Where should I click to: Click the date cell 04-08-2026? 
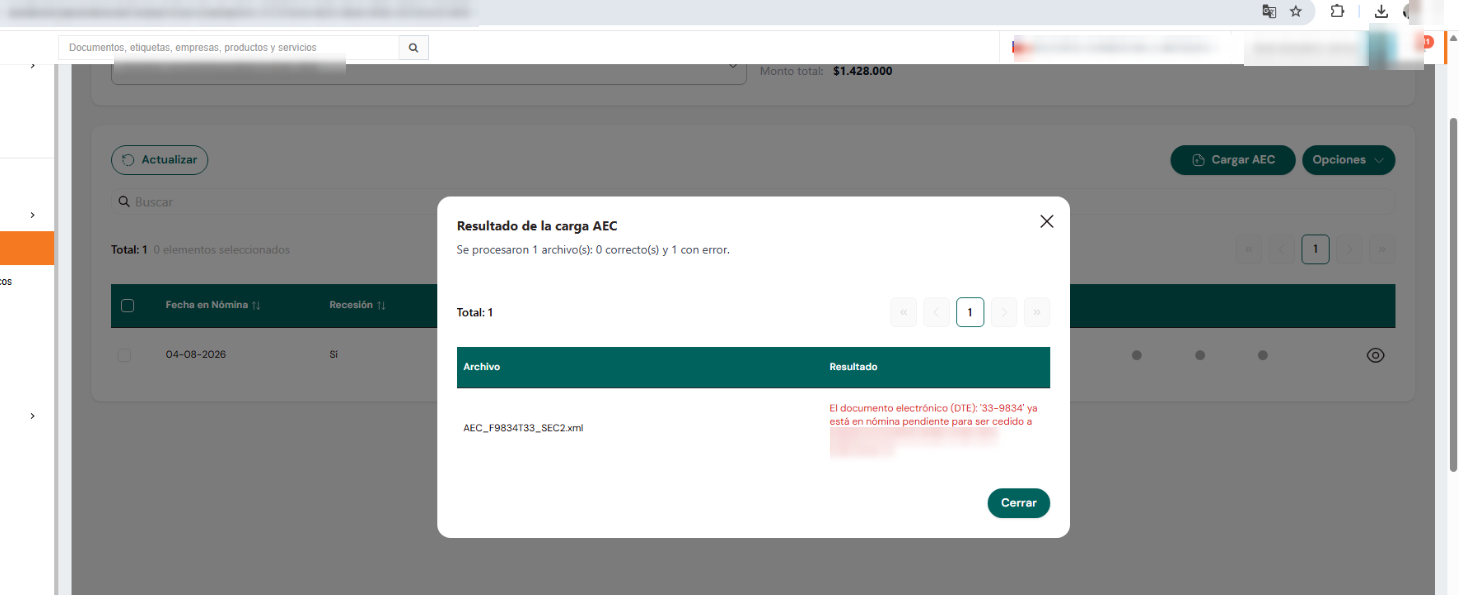click(196, 355)
